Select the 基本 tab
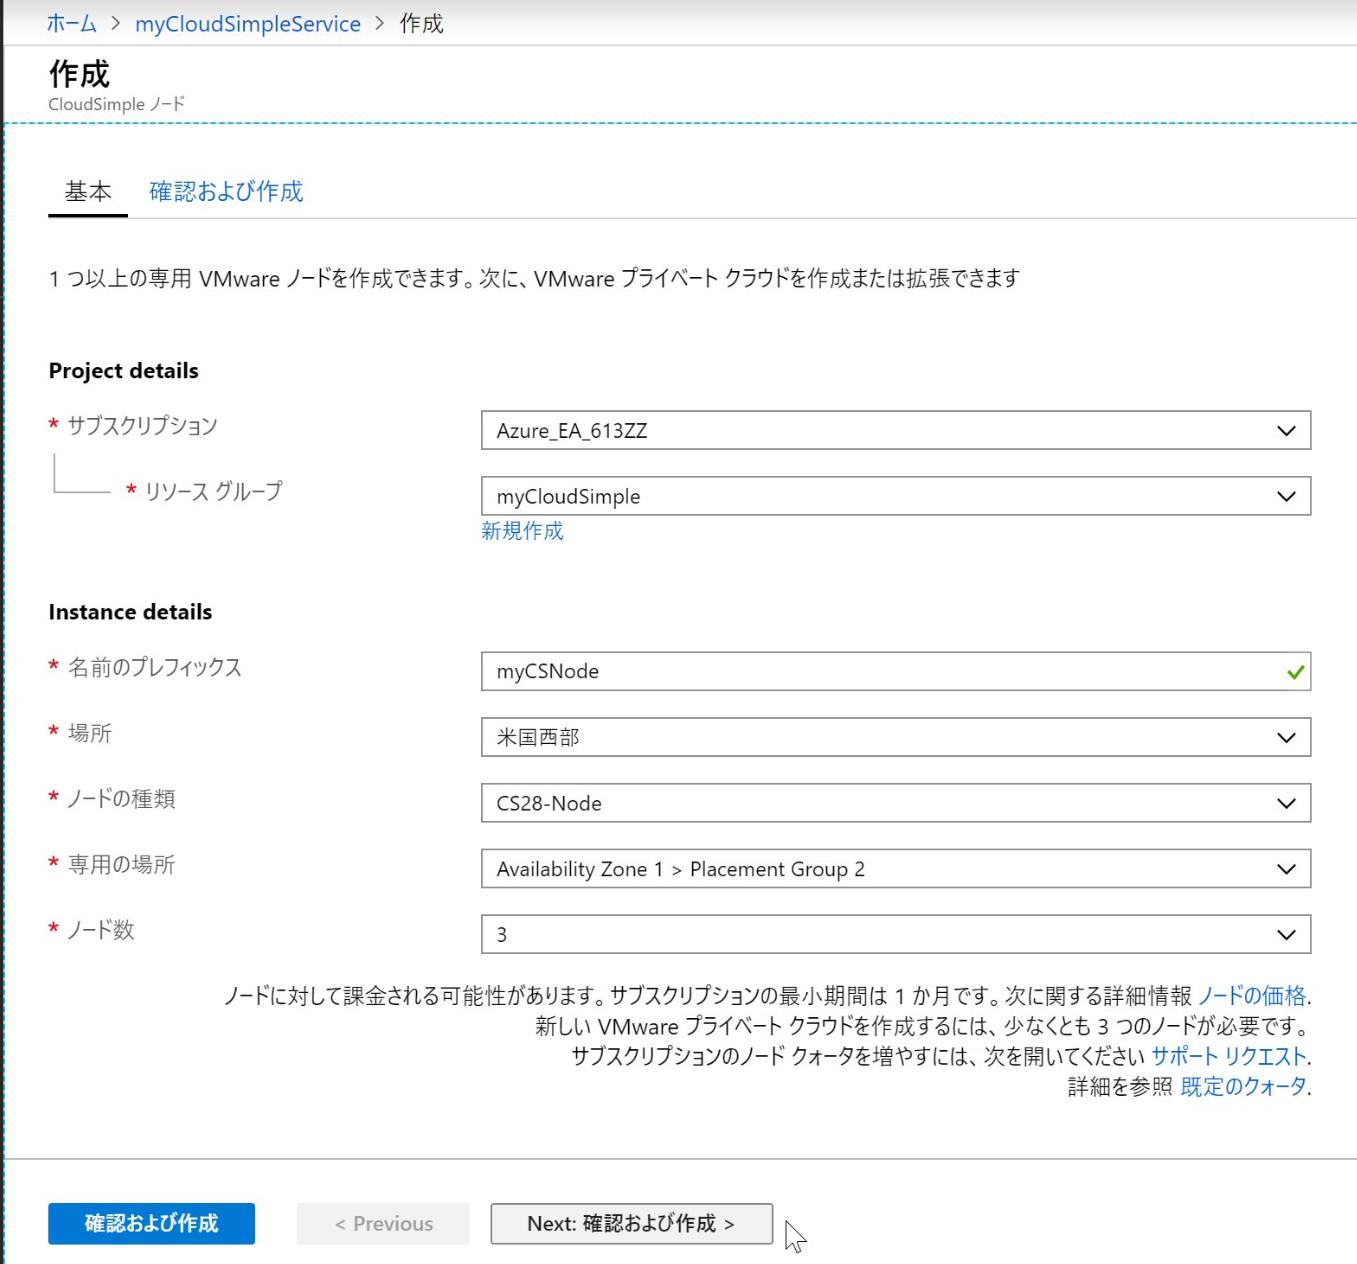 click(x=87, y=191)
